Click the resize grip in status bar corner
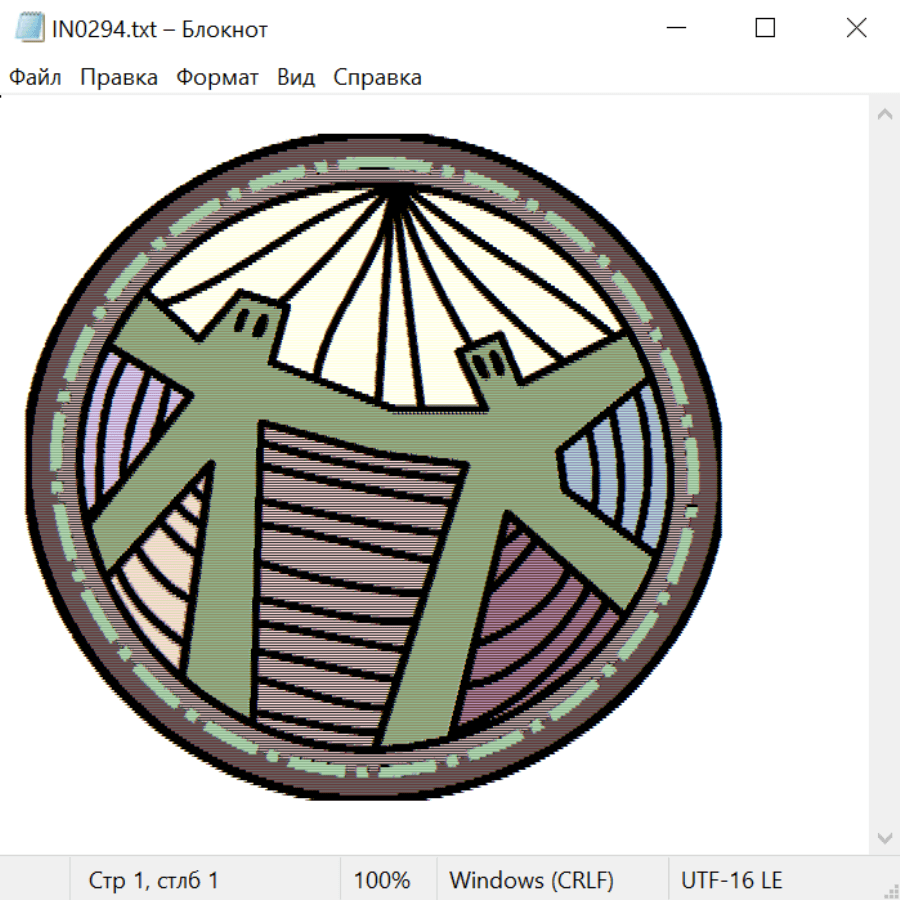Image resolution: width=900 pixels, height=900 pixels. coord(891,891)
